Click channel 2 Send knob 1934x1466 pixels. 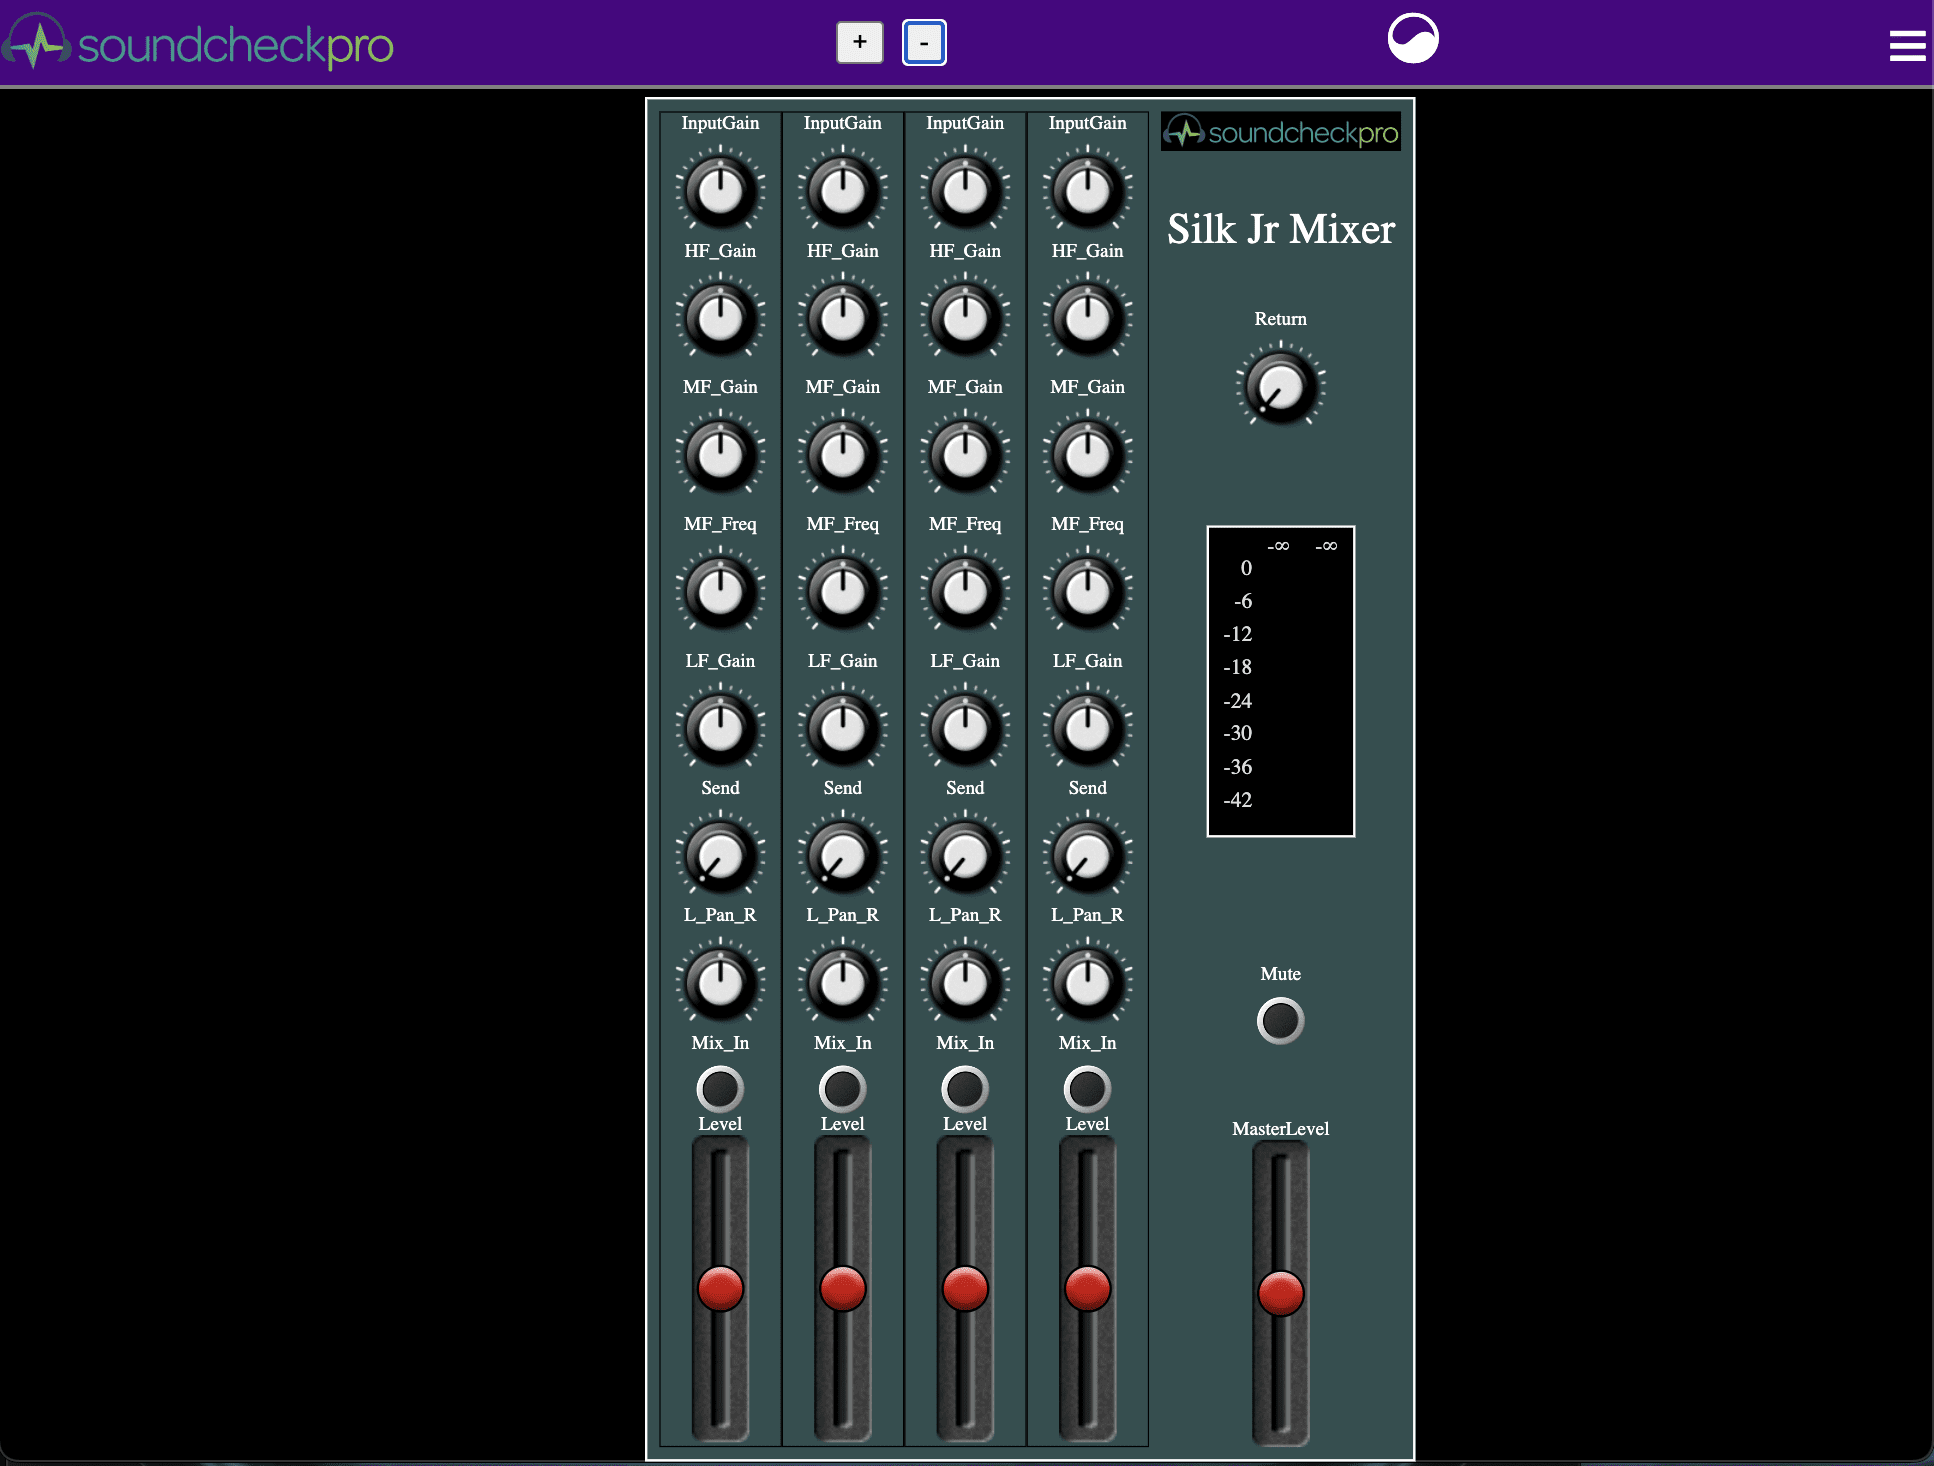pyautogui.click(x=843, y=855)
